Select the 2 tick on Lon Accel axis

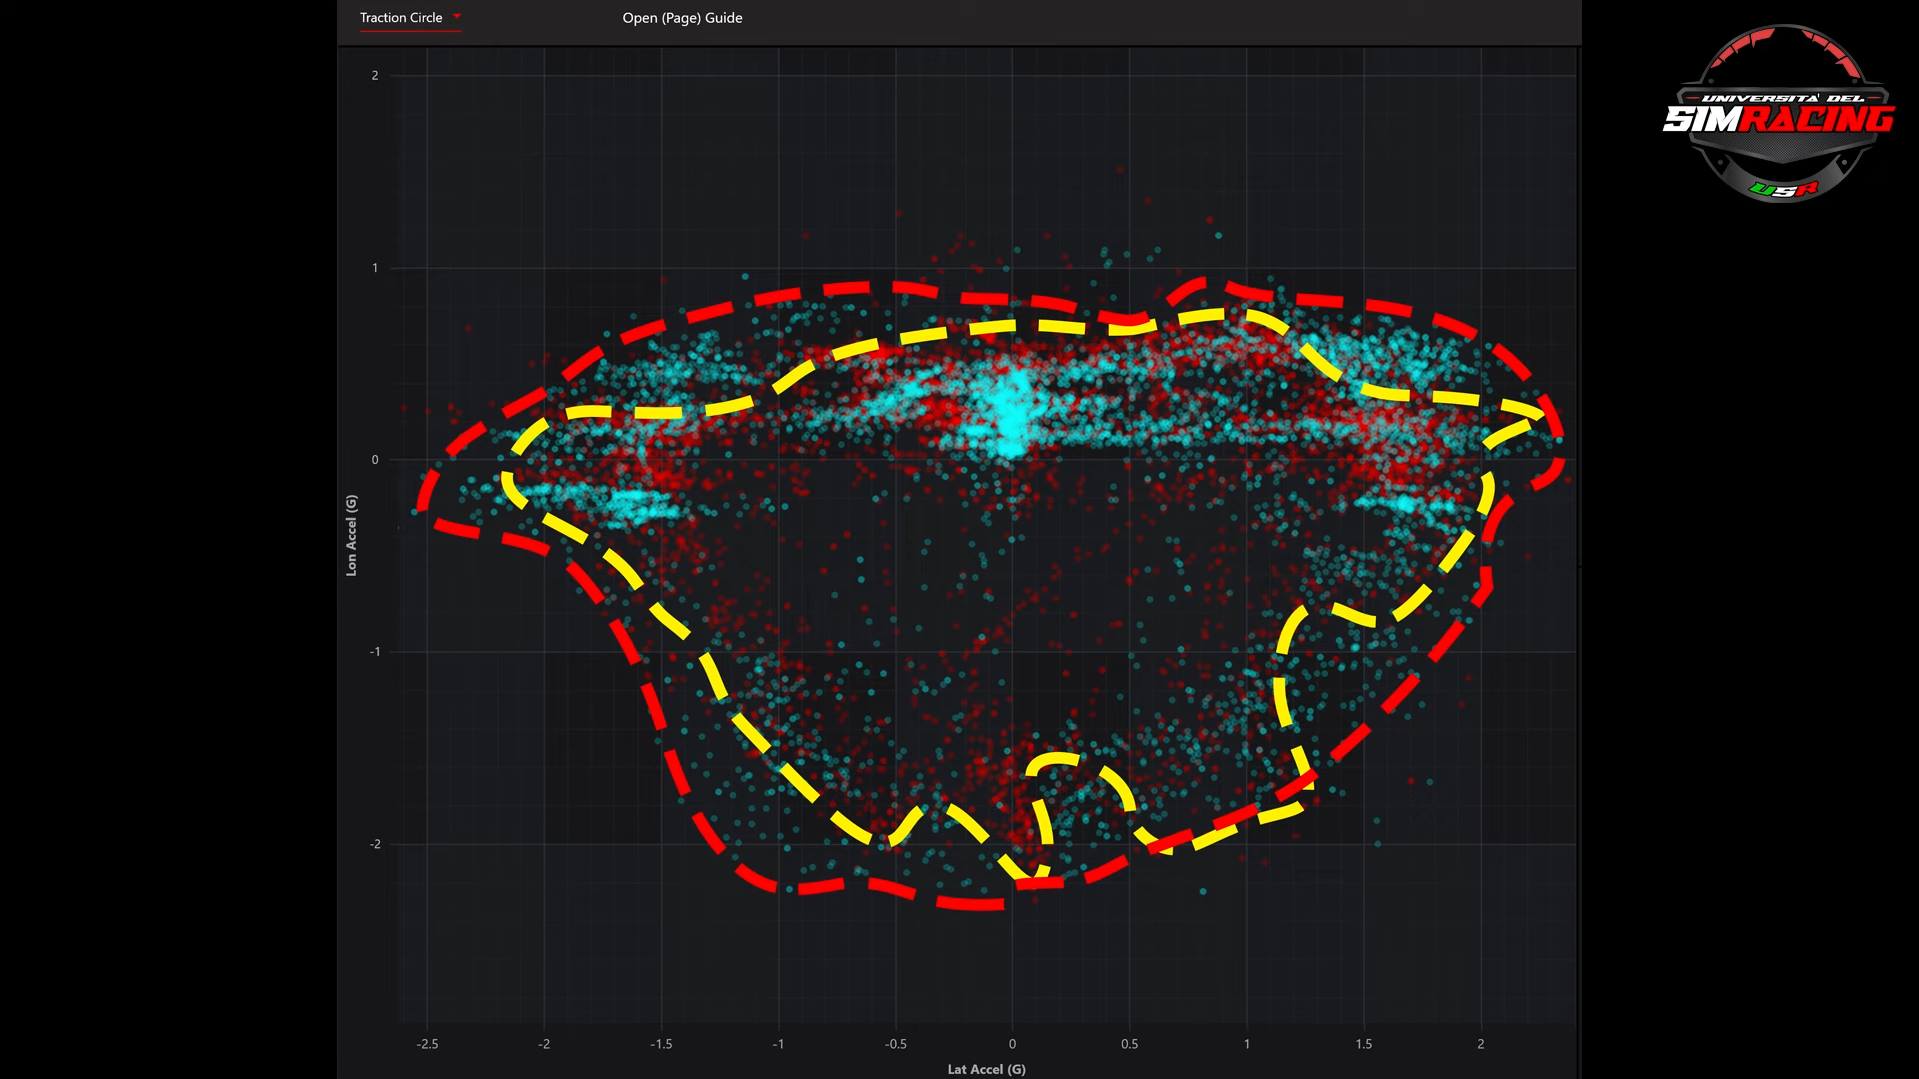tap(375, 76)
